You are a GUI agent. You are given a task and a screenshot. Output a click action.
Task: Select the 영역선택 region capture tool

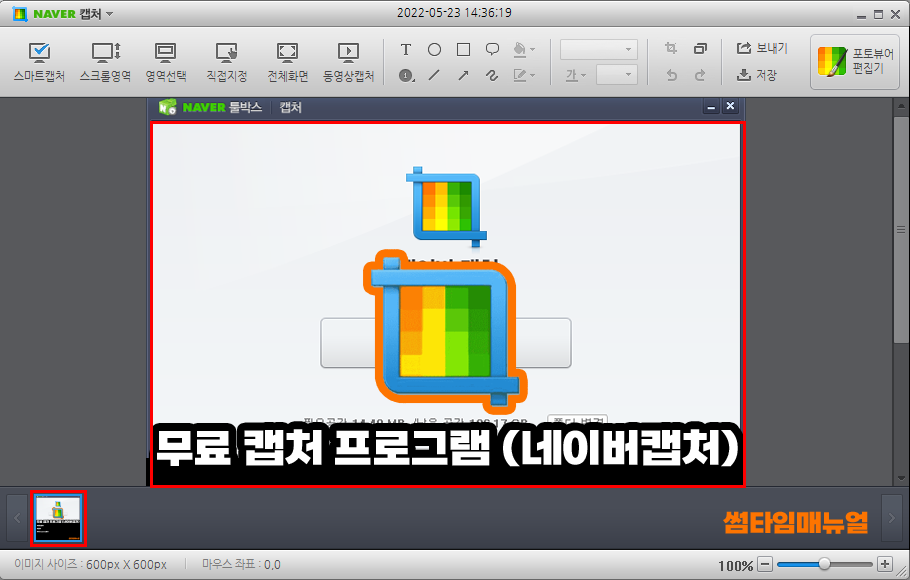coord(166,62)
